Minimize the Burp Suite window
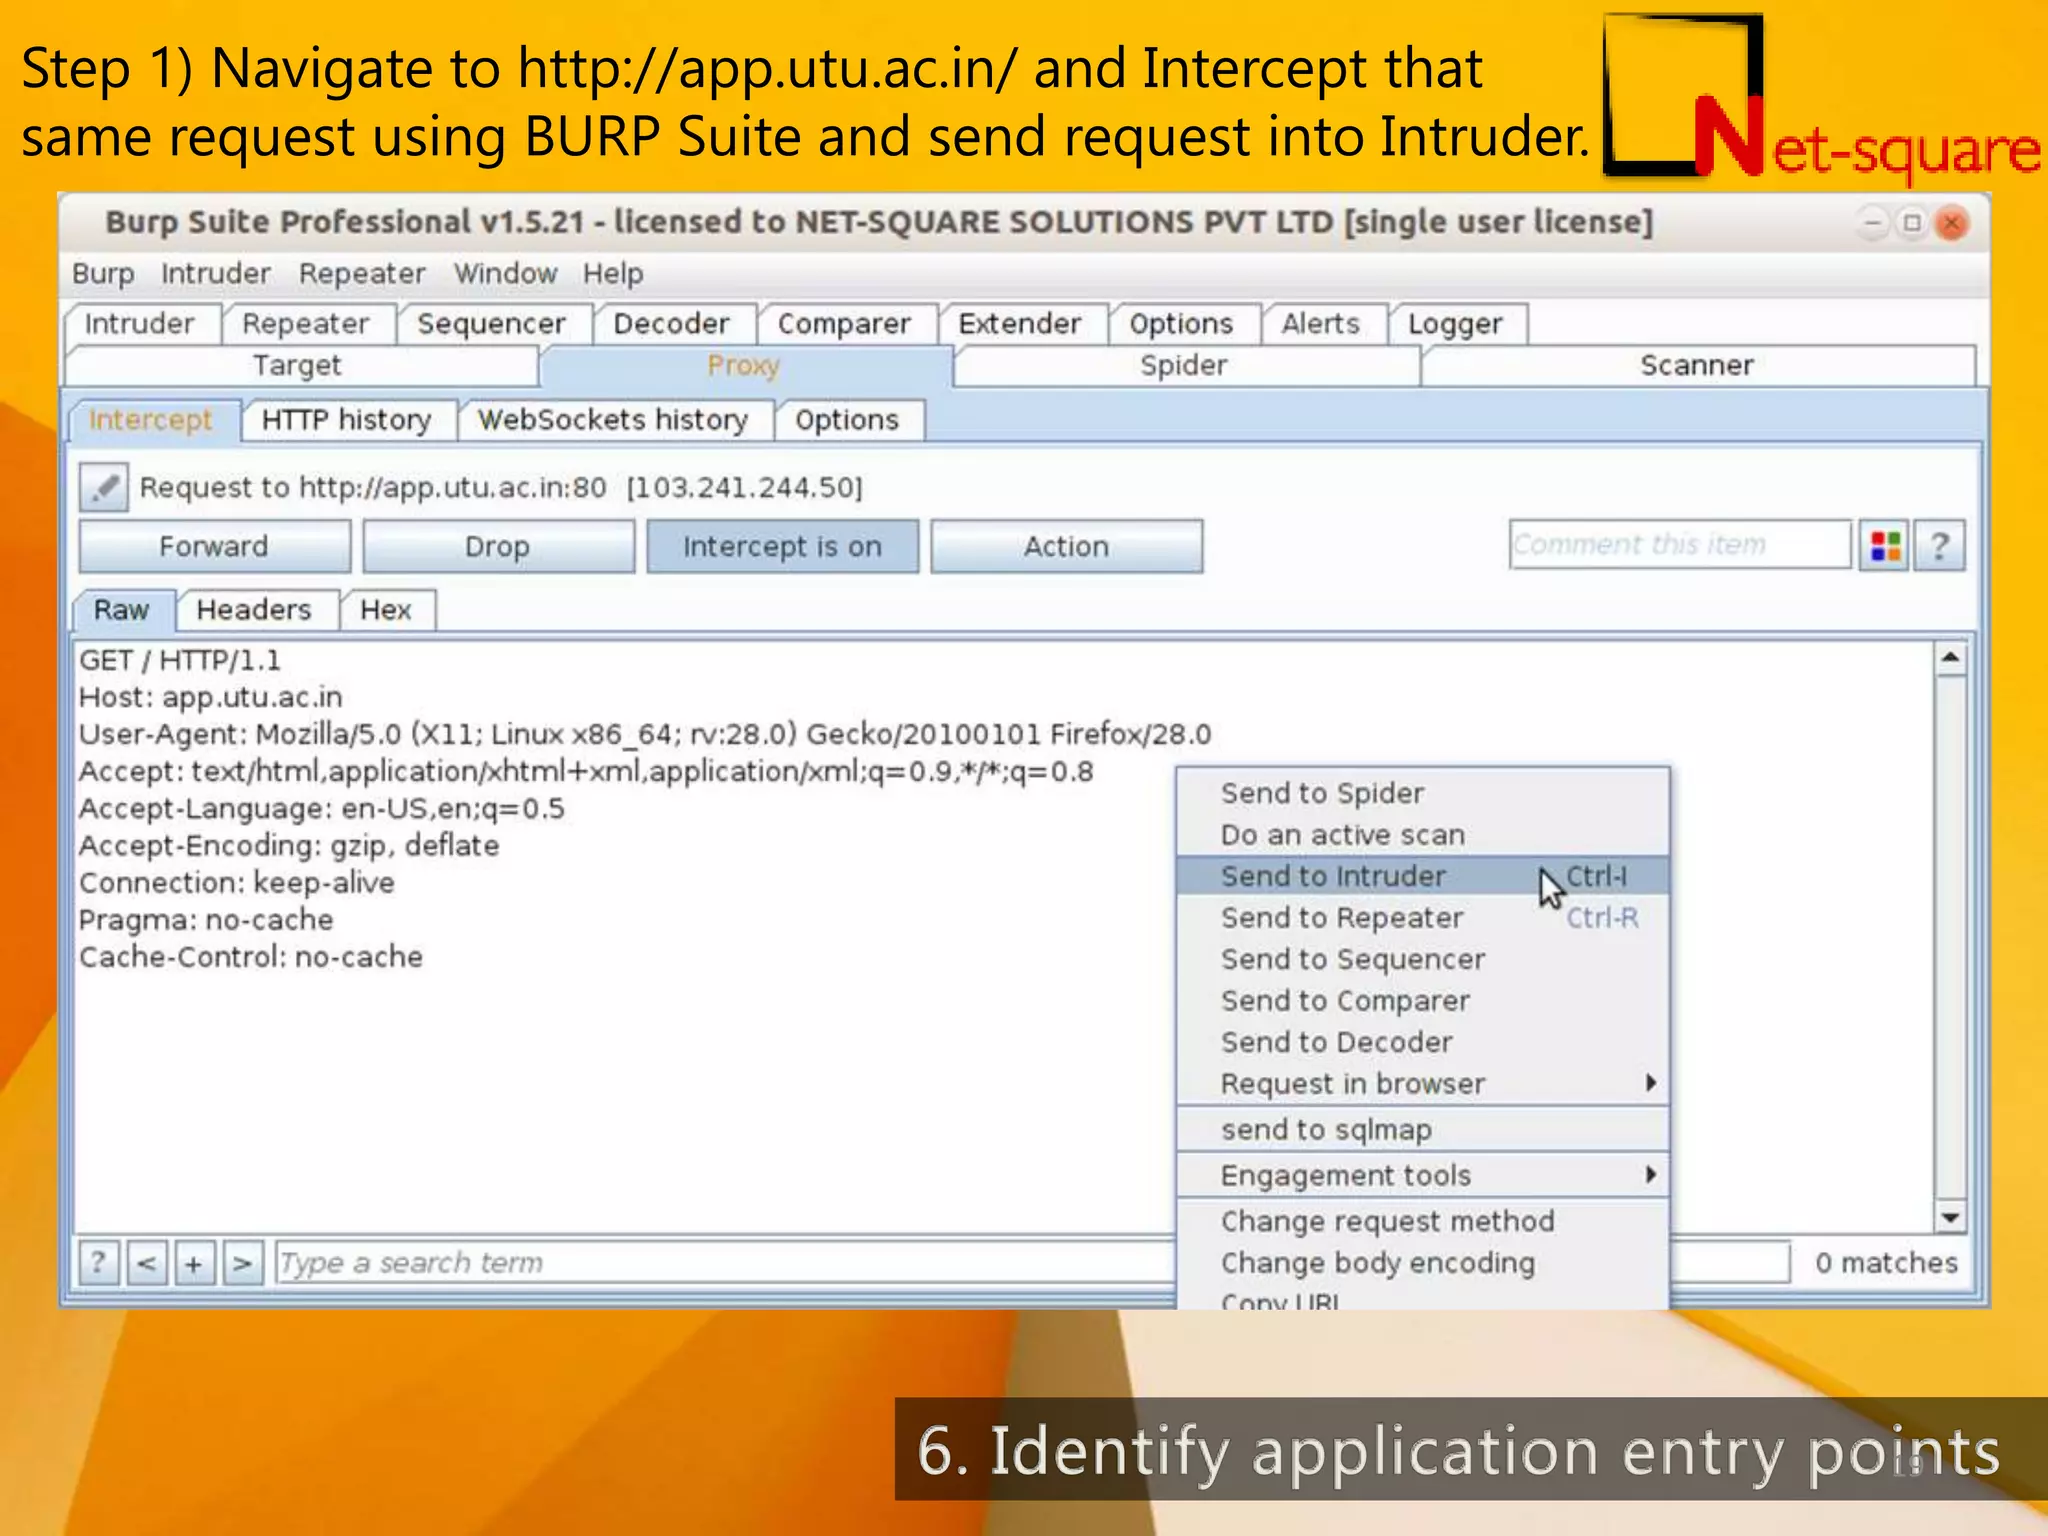The width and height of the screenshot is (2048, 1536). [x=1873, y=222]
